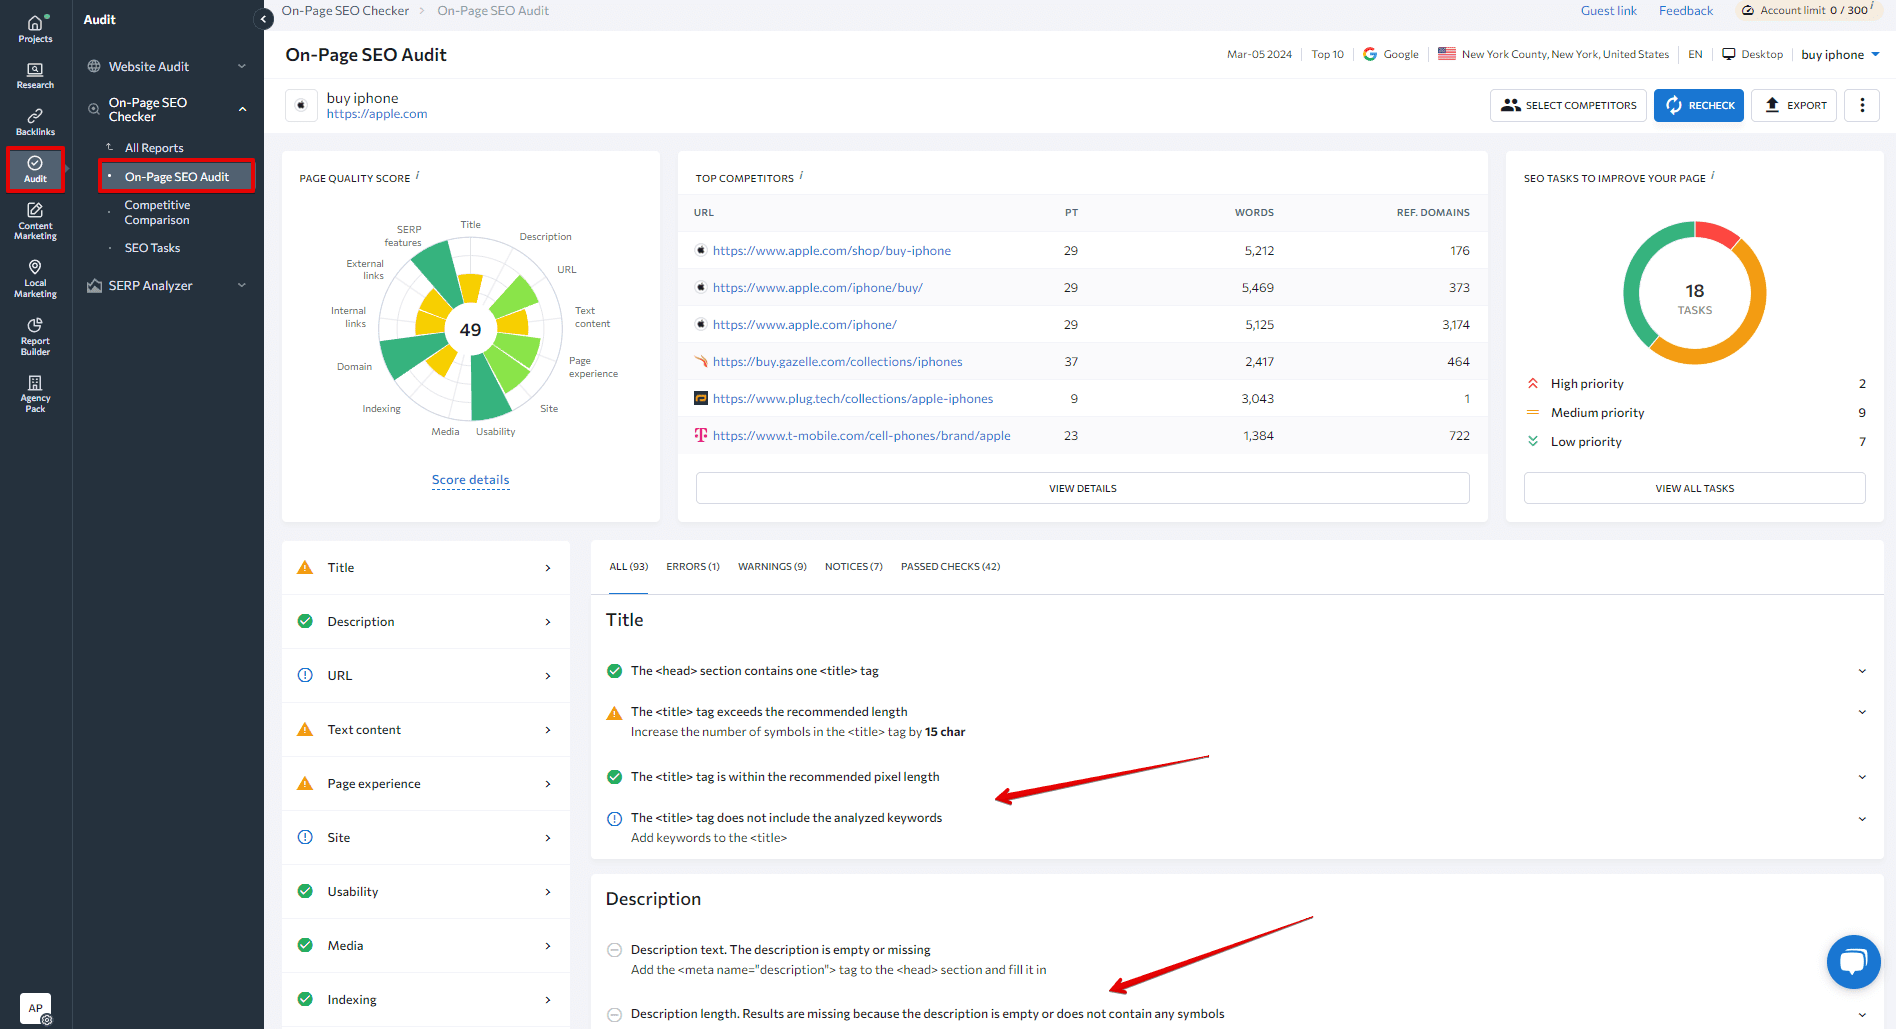Open the Title category row
Screen dimensions: 1896x1029
pos(426,568)
